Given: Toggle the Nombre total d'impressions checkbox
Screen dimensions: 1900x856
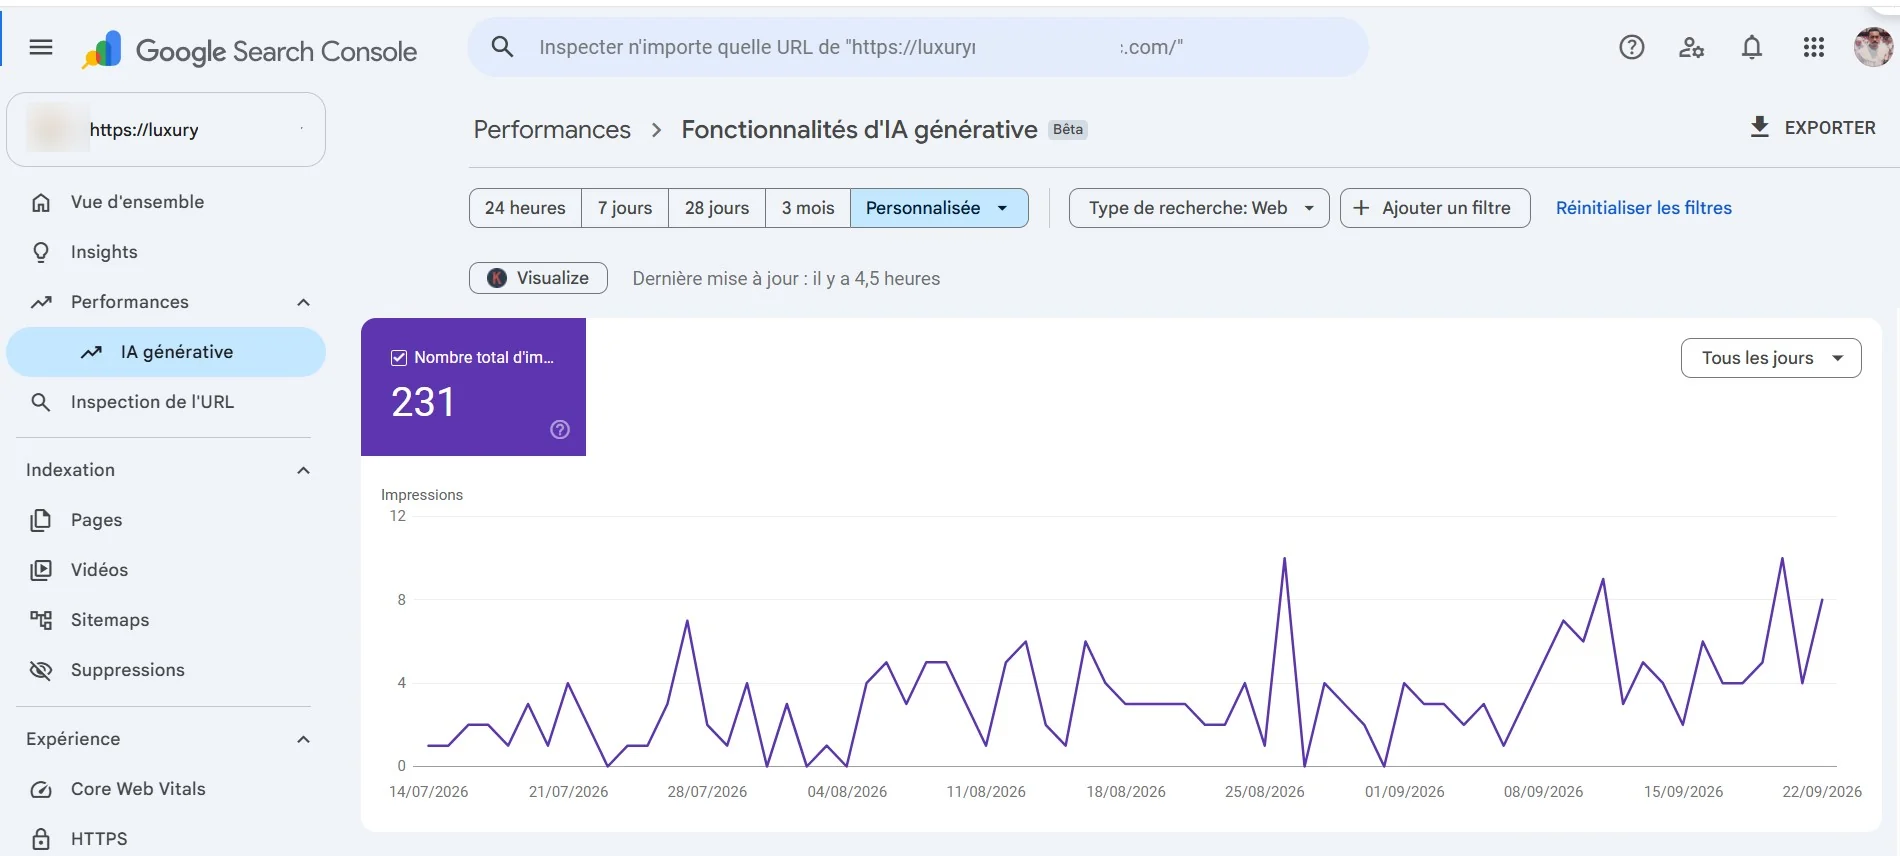Looking at the screenshot, I should 399,357.
